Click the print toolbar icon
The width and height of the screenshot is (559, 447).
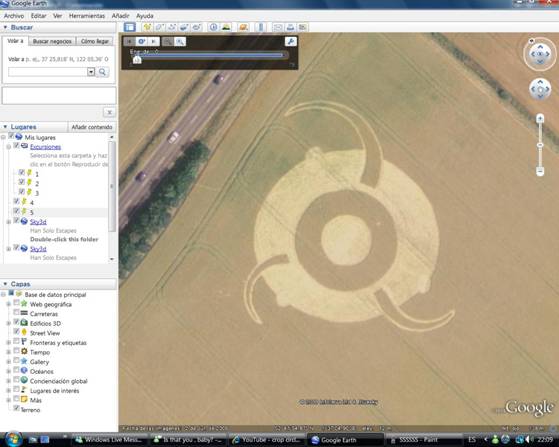pyautogui.click(x=290, y=27)
